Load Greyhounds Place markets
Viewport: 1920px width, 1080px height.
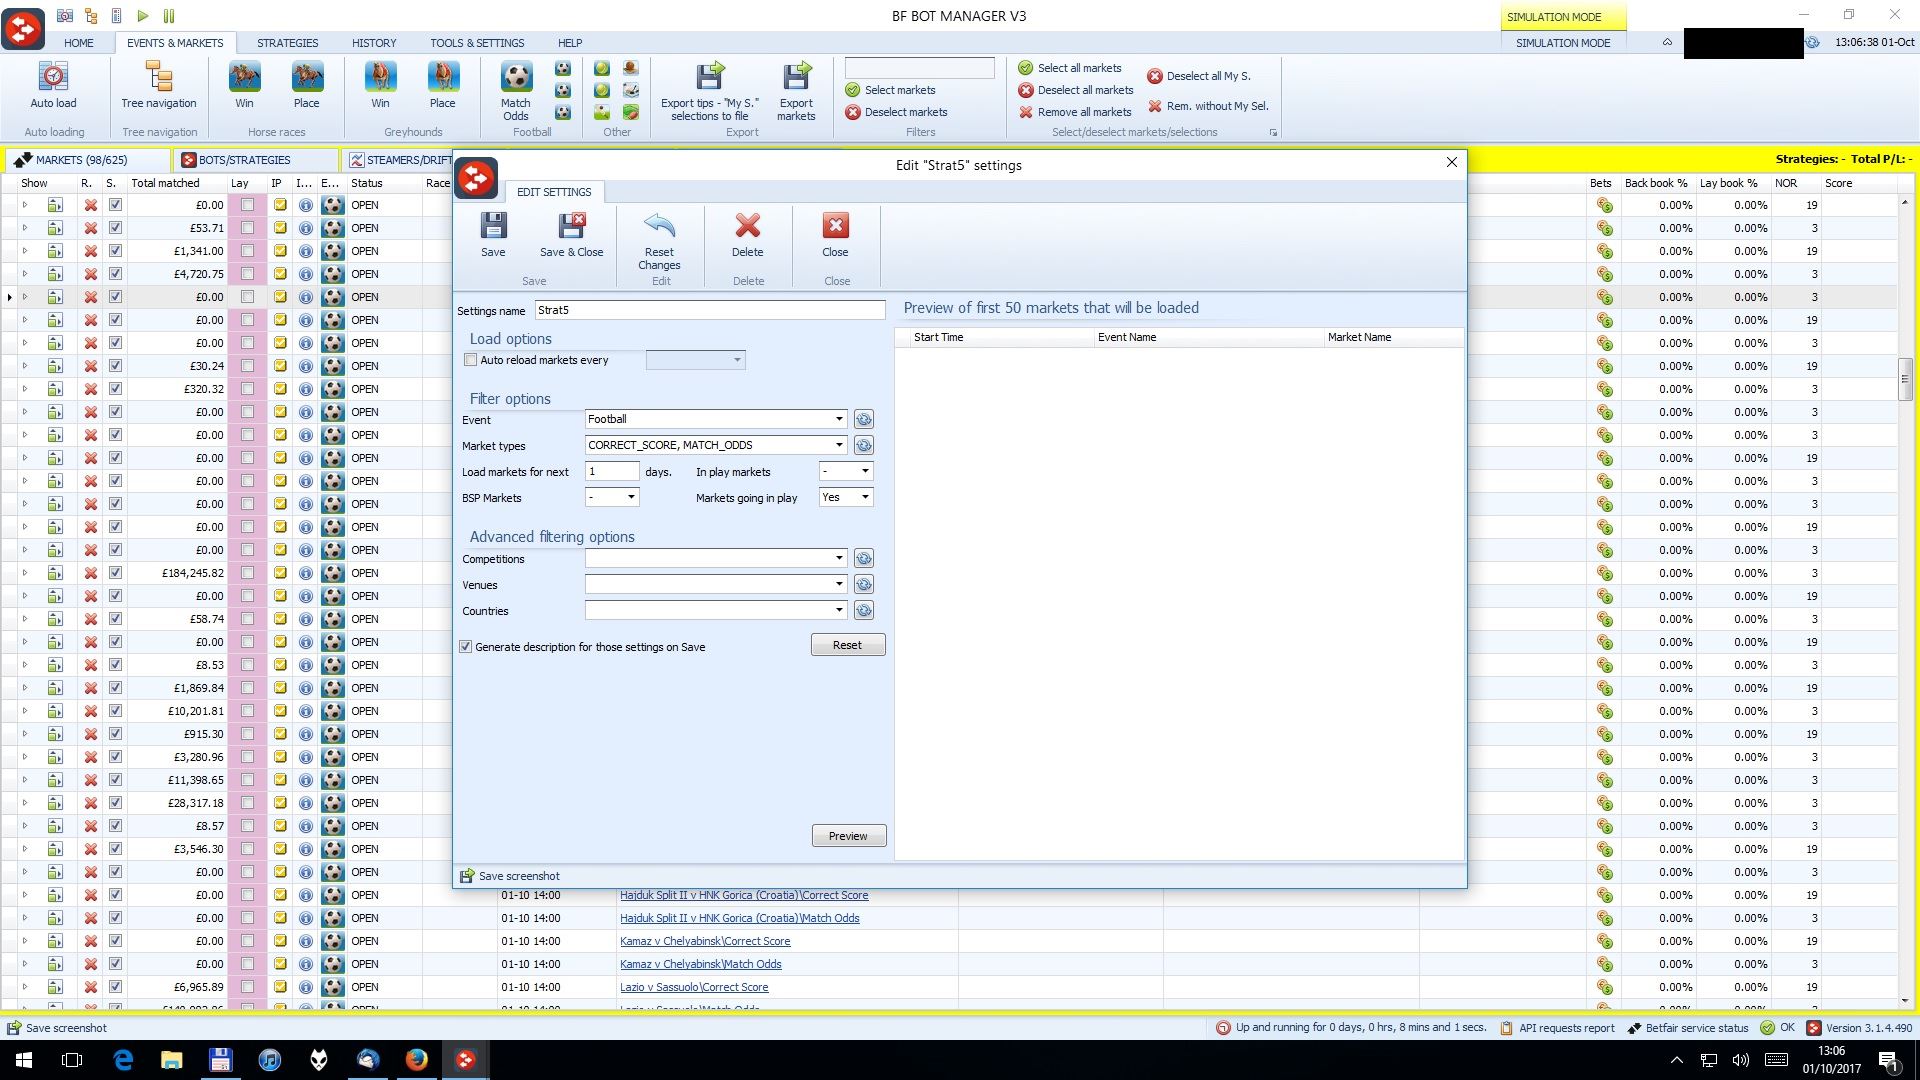[442, 86]
